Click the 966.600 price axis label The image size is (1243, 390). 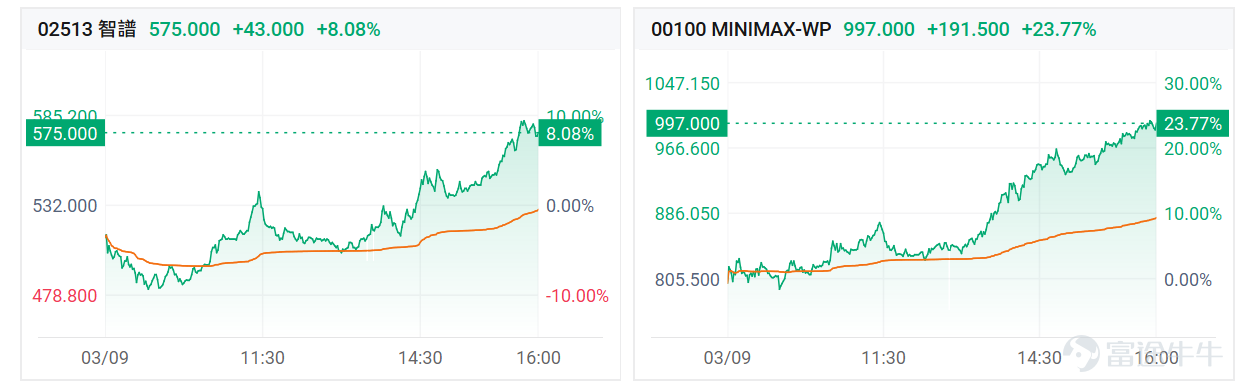coord(686,149)
